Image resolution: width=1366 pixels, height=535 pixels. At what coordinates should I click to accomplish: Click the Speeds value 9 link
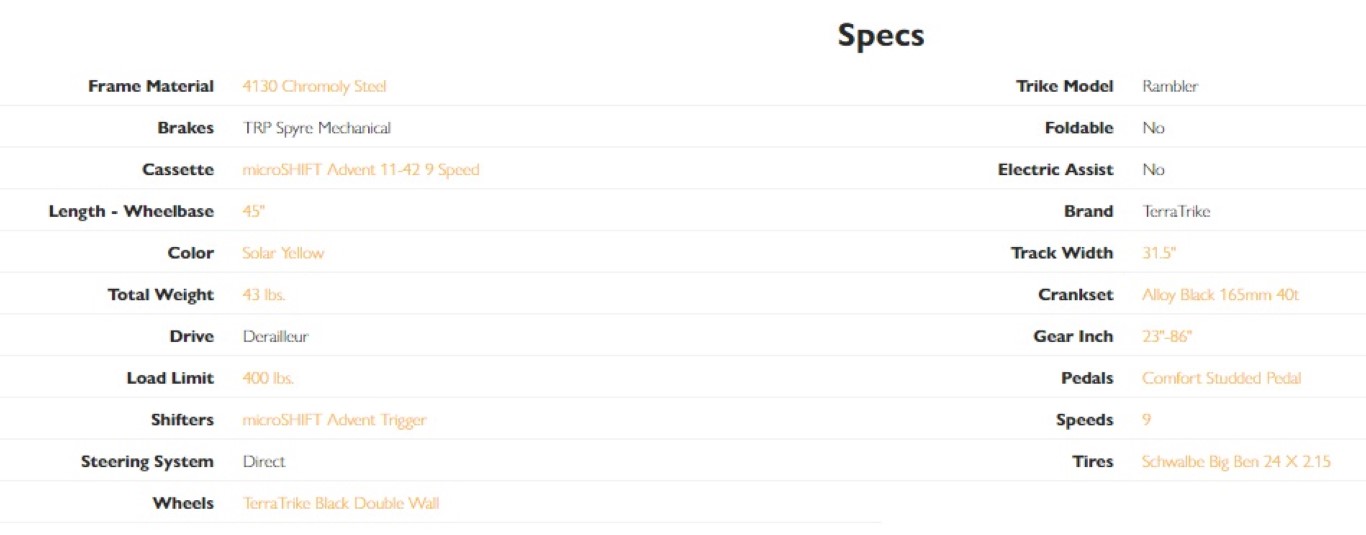pyautogui.click(x=1147, y=420)
